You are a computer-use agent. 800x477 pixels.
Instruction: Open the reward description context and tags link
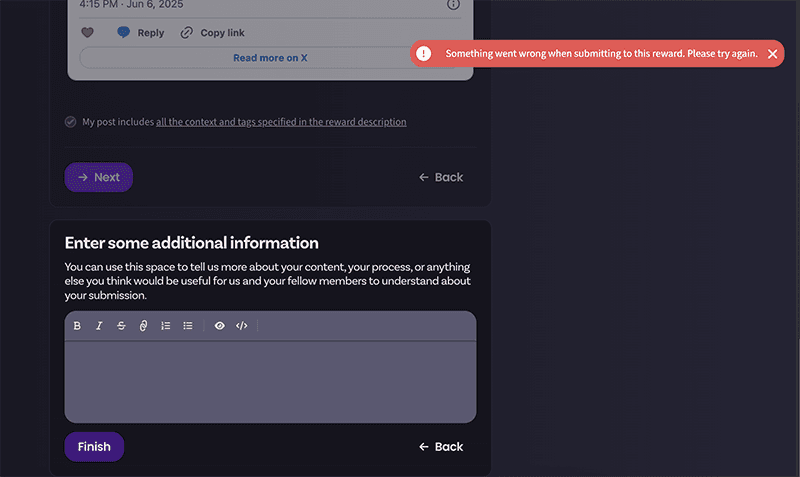(281, 122)
